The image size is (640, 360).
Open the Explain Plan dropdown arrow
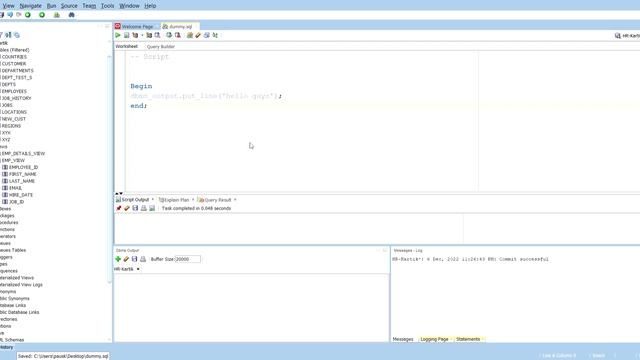[142, 36]
